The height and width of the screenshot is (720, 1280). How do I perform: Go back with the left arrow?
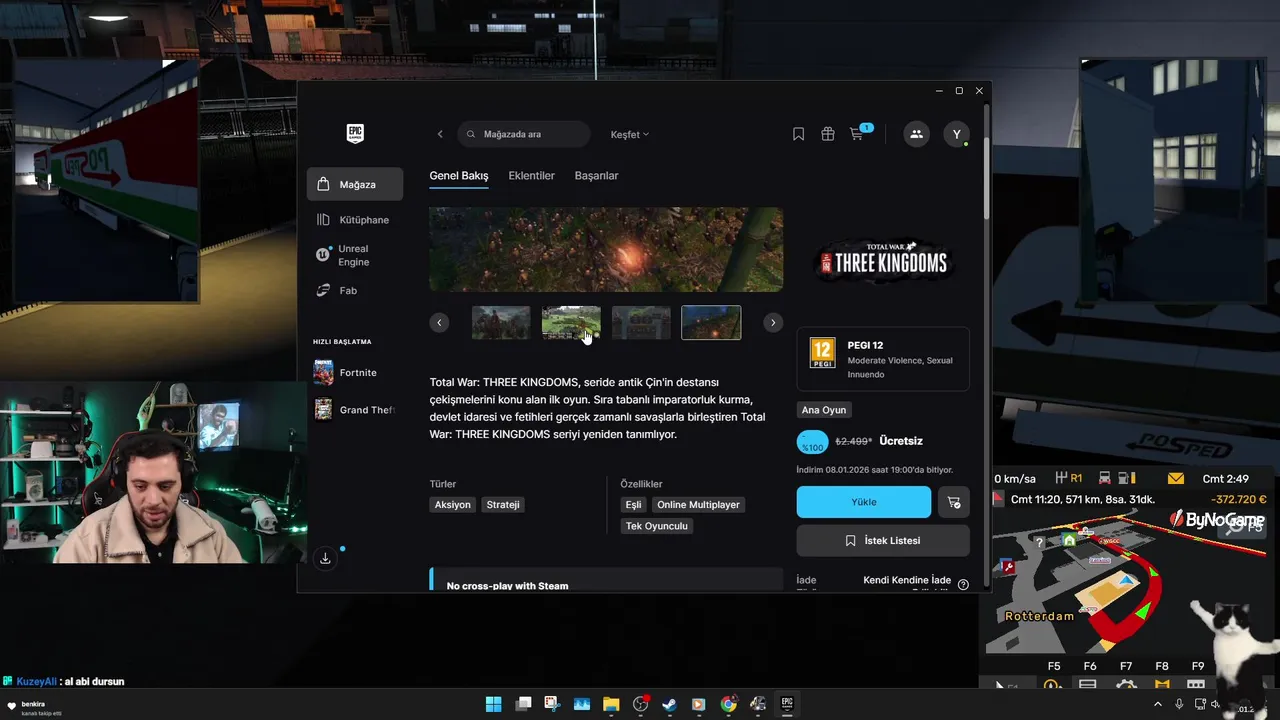(x=440, y=134)
